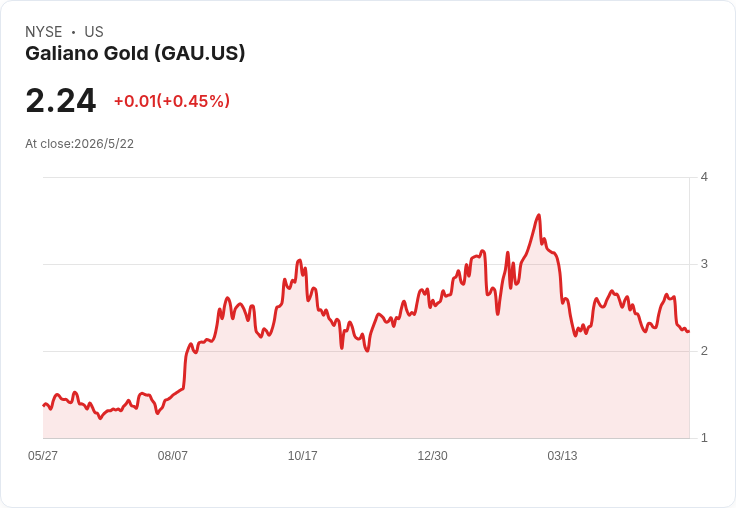
Task: Click the 03/13 date axis label
Action: [x=562, y=455]
